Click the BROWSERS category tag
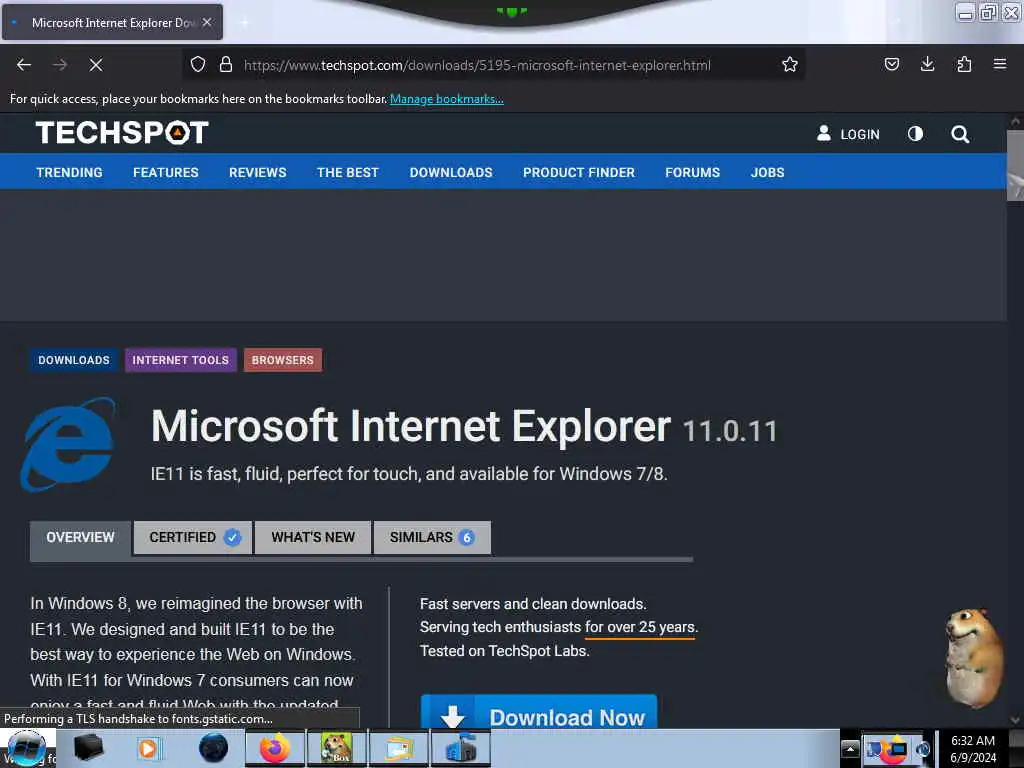1024x768 pixels. pos(283,360)
